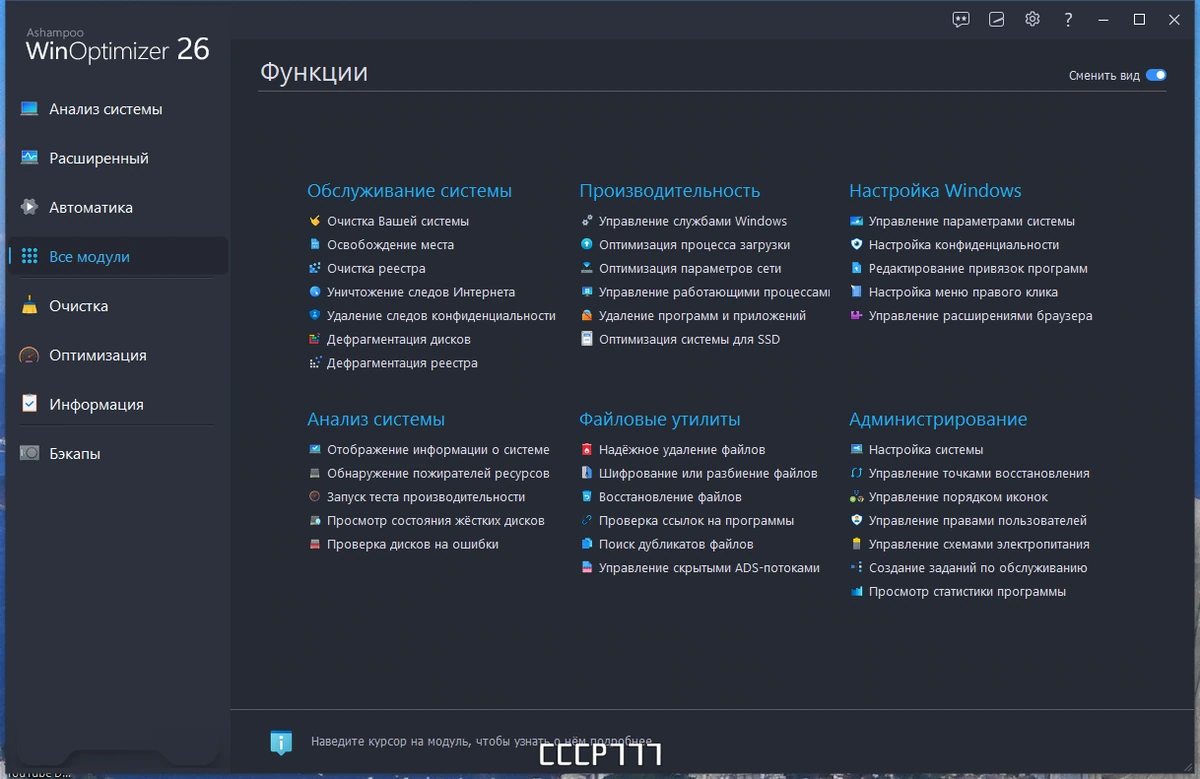Open Управление схемами электропитания
The width and height of the screenshot is (1200, 779).
pyautogui.click(x=979, y=544)
